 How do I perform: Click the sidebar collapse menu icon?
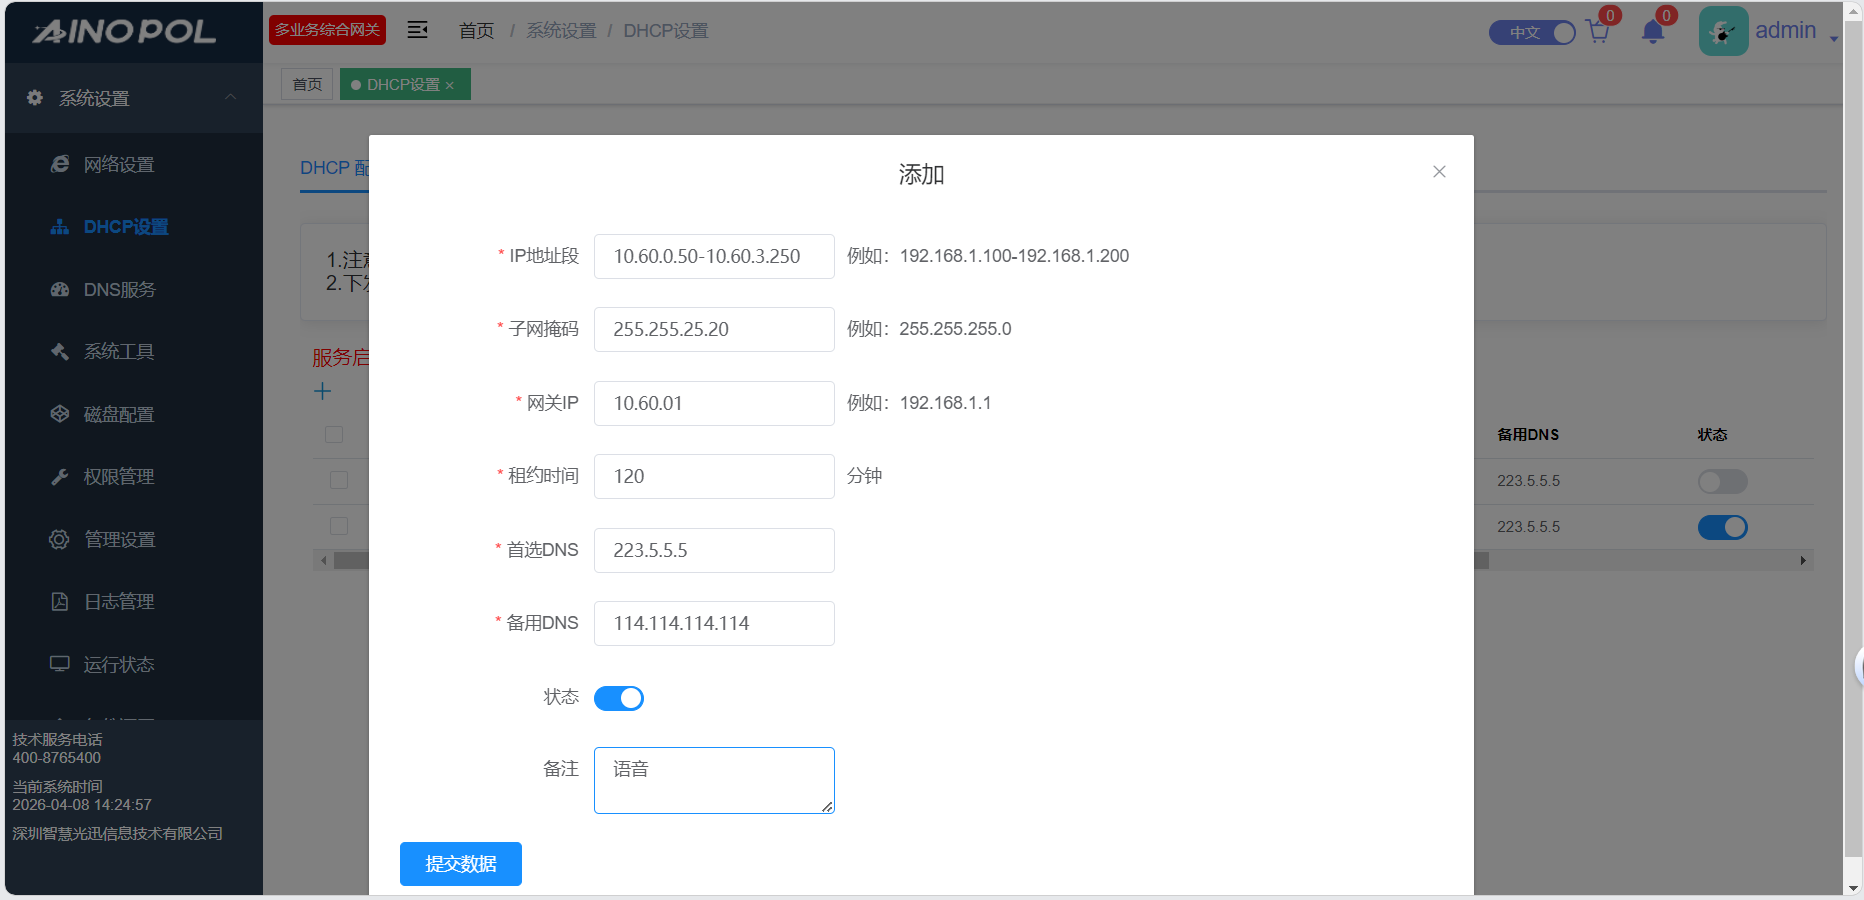pyautogui.click(x=417, y=30)
